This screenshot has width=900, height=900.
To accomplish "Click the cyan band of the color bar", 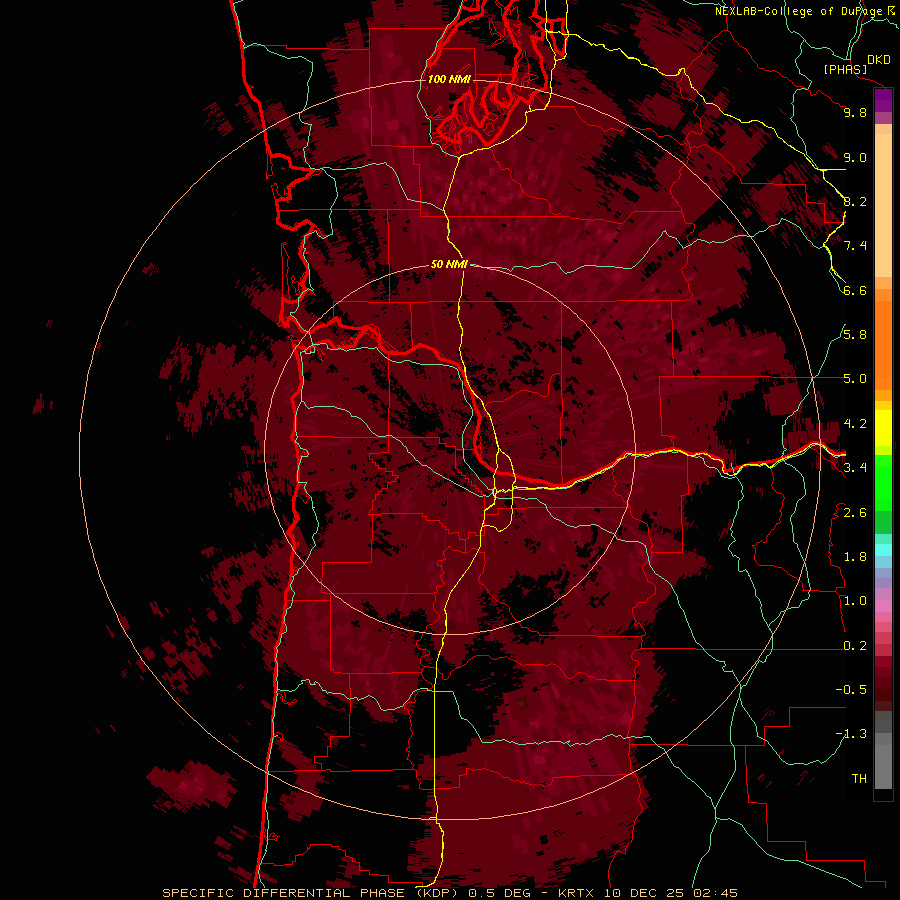I will [x=883, y=550].
